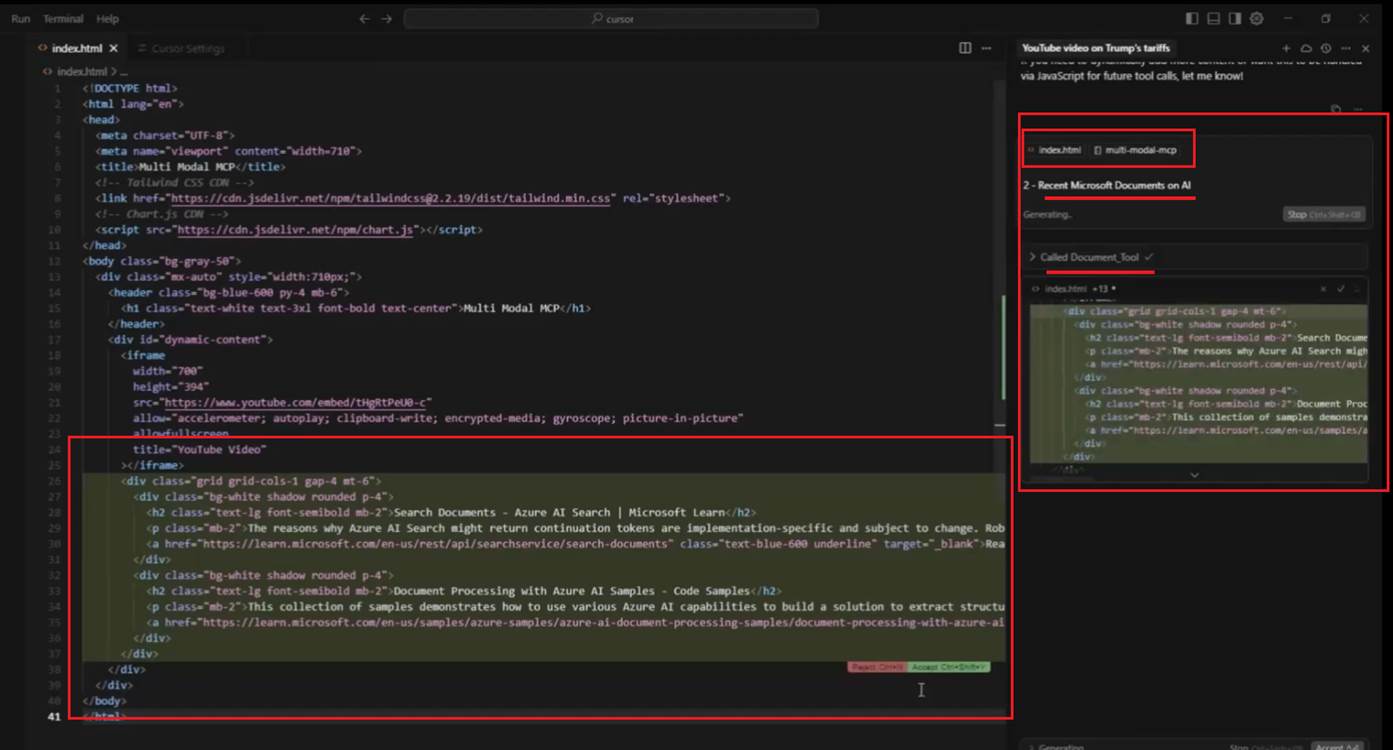Reject the inline editor change
Image resolution: width=1393 pixels, height=750 pixels.
click(877, 667)
